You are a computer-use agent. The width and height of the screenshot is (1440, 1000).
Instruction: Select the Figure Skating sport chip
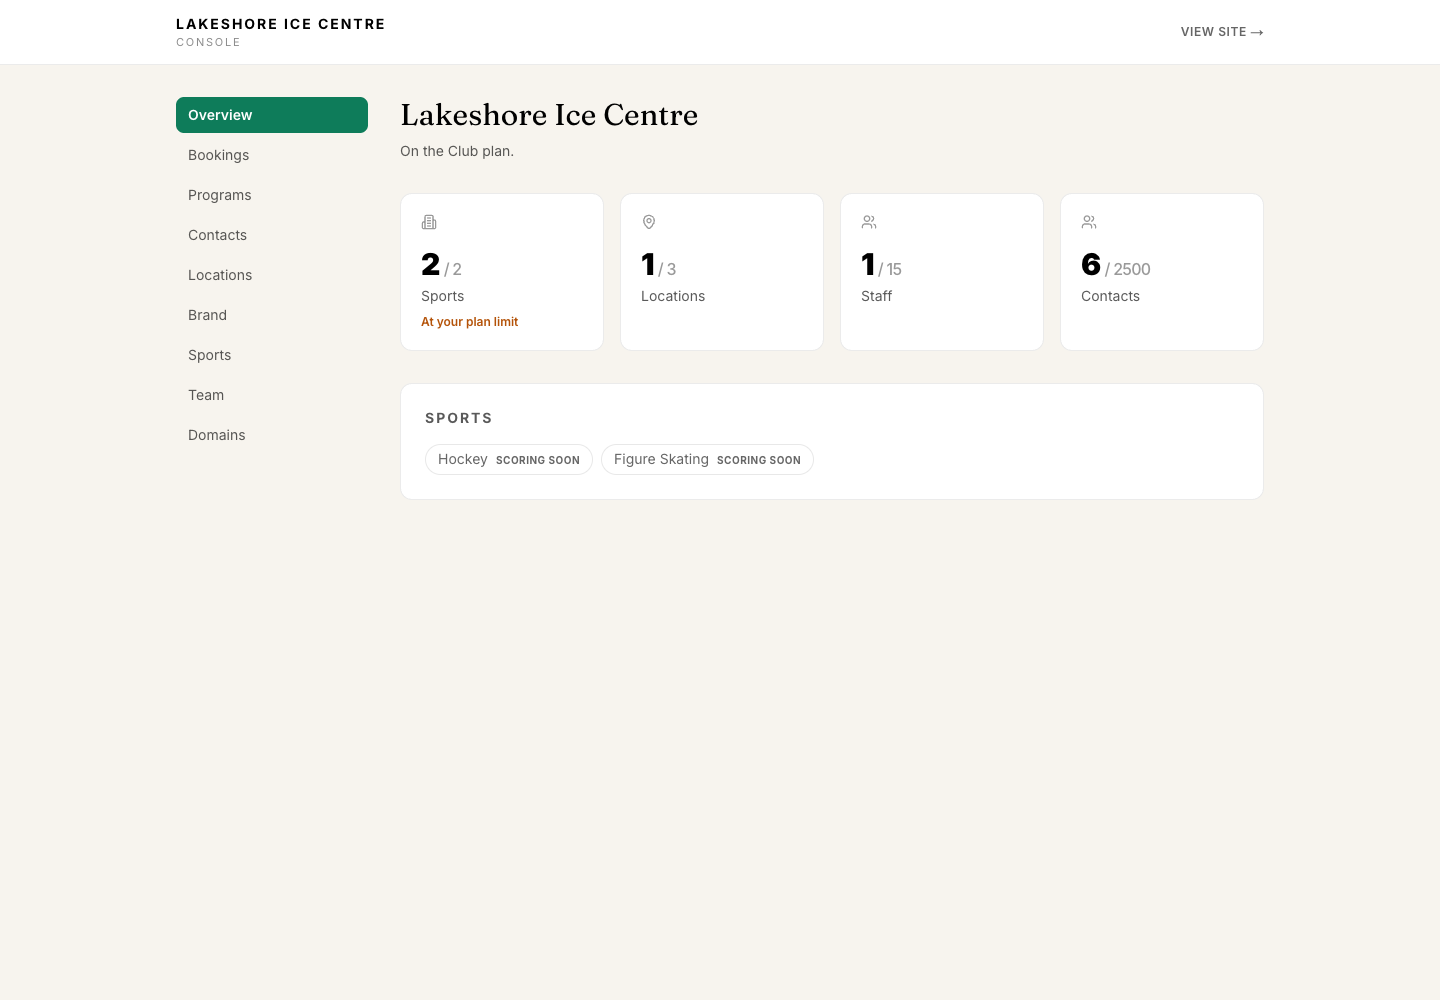pyautogui.click(x=707, y=460)
